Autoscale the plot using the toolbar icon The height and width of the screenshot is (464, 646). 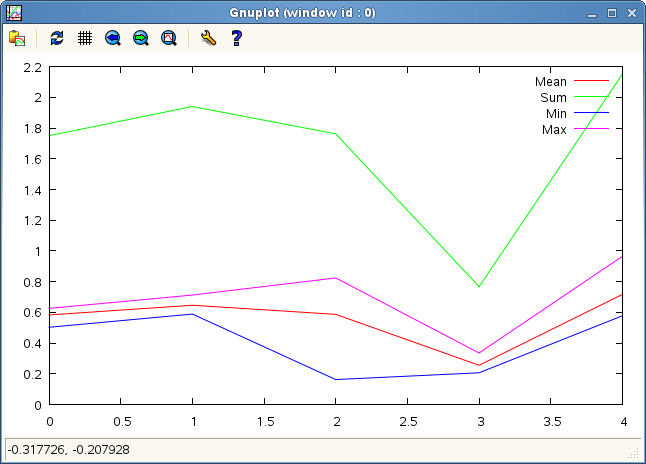169,38
